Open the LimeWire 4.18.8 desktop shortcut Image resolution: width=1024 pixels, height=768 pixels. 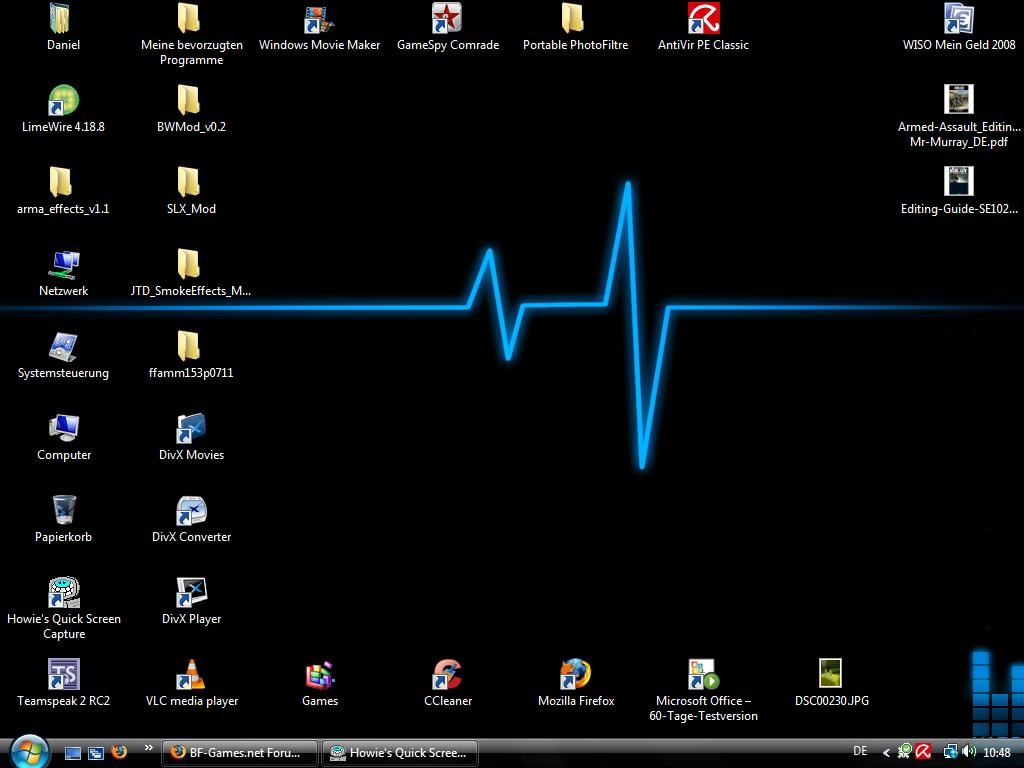pyautogui.click(x=63, y=101)
